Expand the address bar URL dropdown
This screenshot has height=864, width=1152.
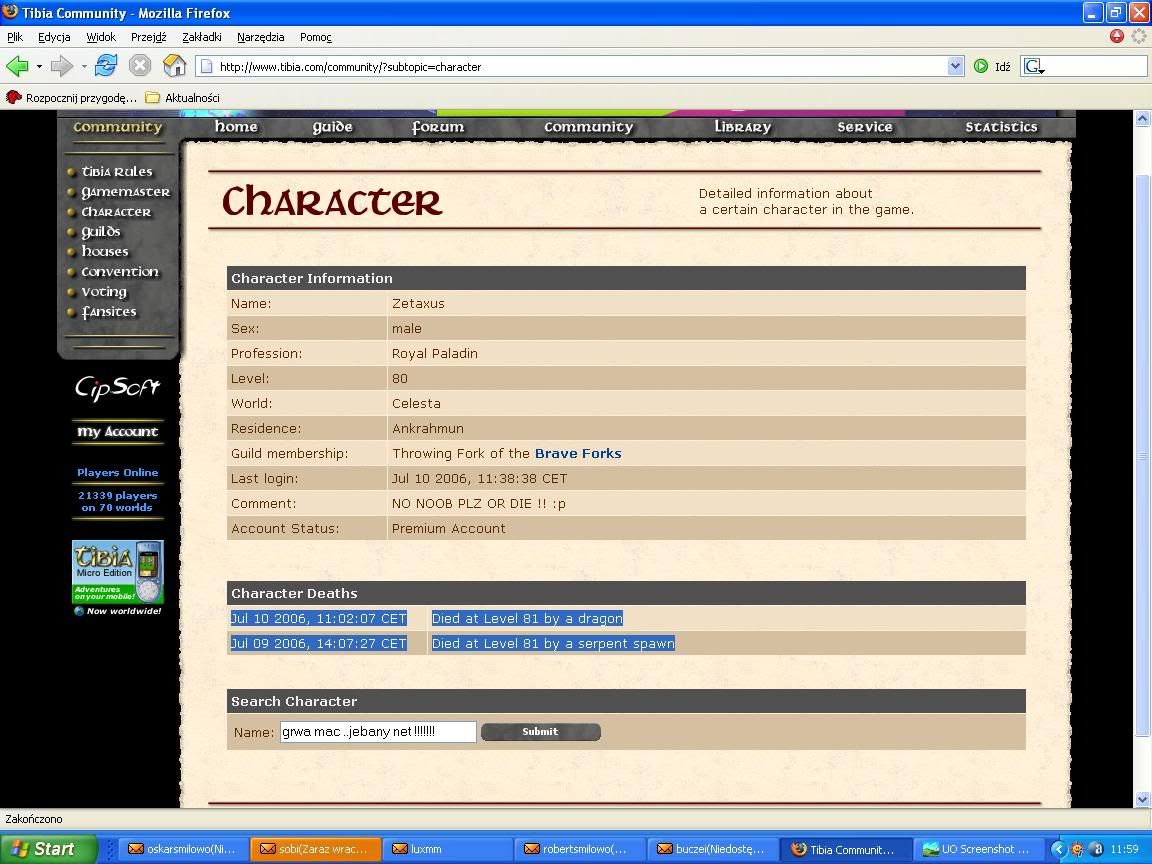[x=955, y=66]
